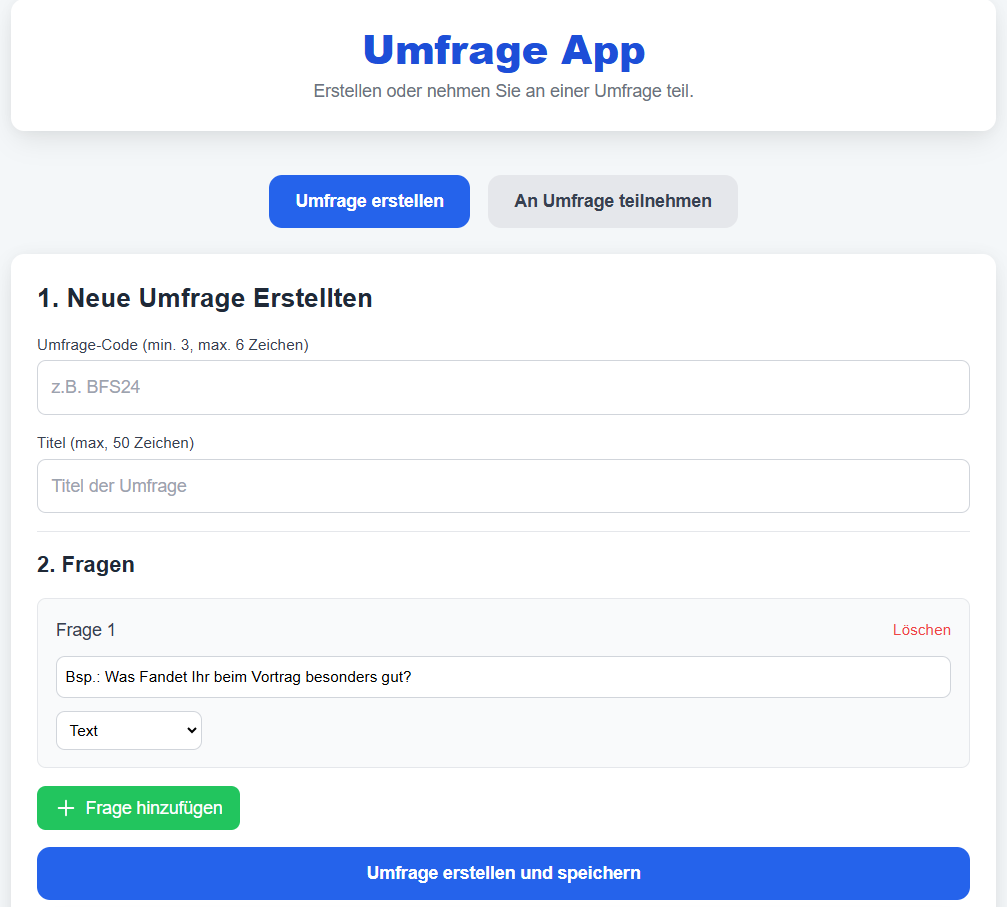Select the Frage 1 question text field
Viewport: 1007px width, 907px height.
click(503, 677)
